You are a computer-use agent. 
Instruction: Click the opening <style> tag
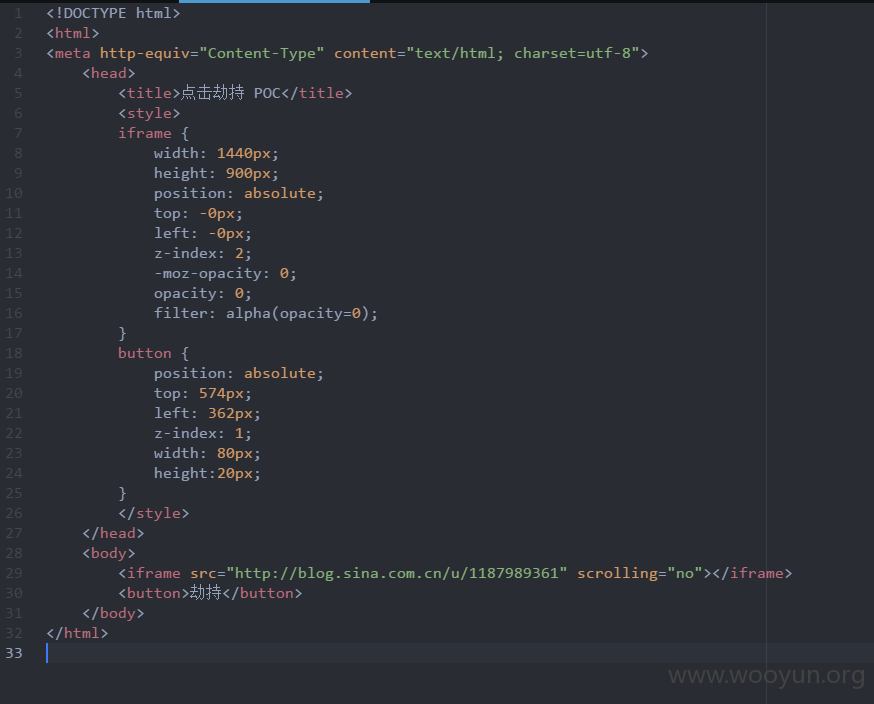coord(149,113)
